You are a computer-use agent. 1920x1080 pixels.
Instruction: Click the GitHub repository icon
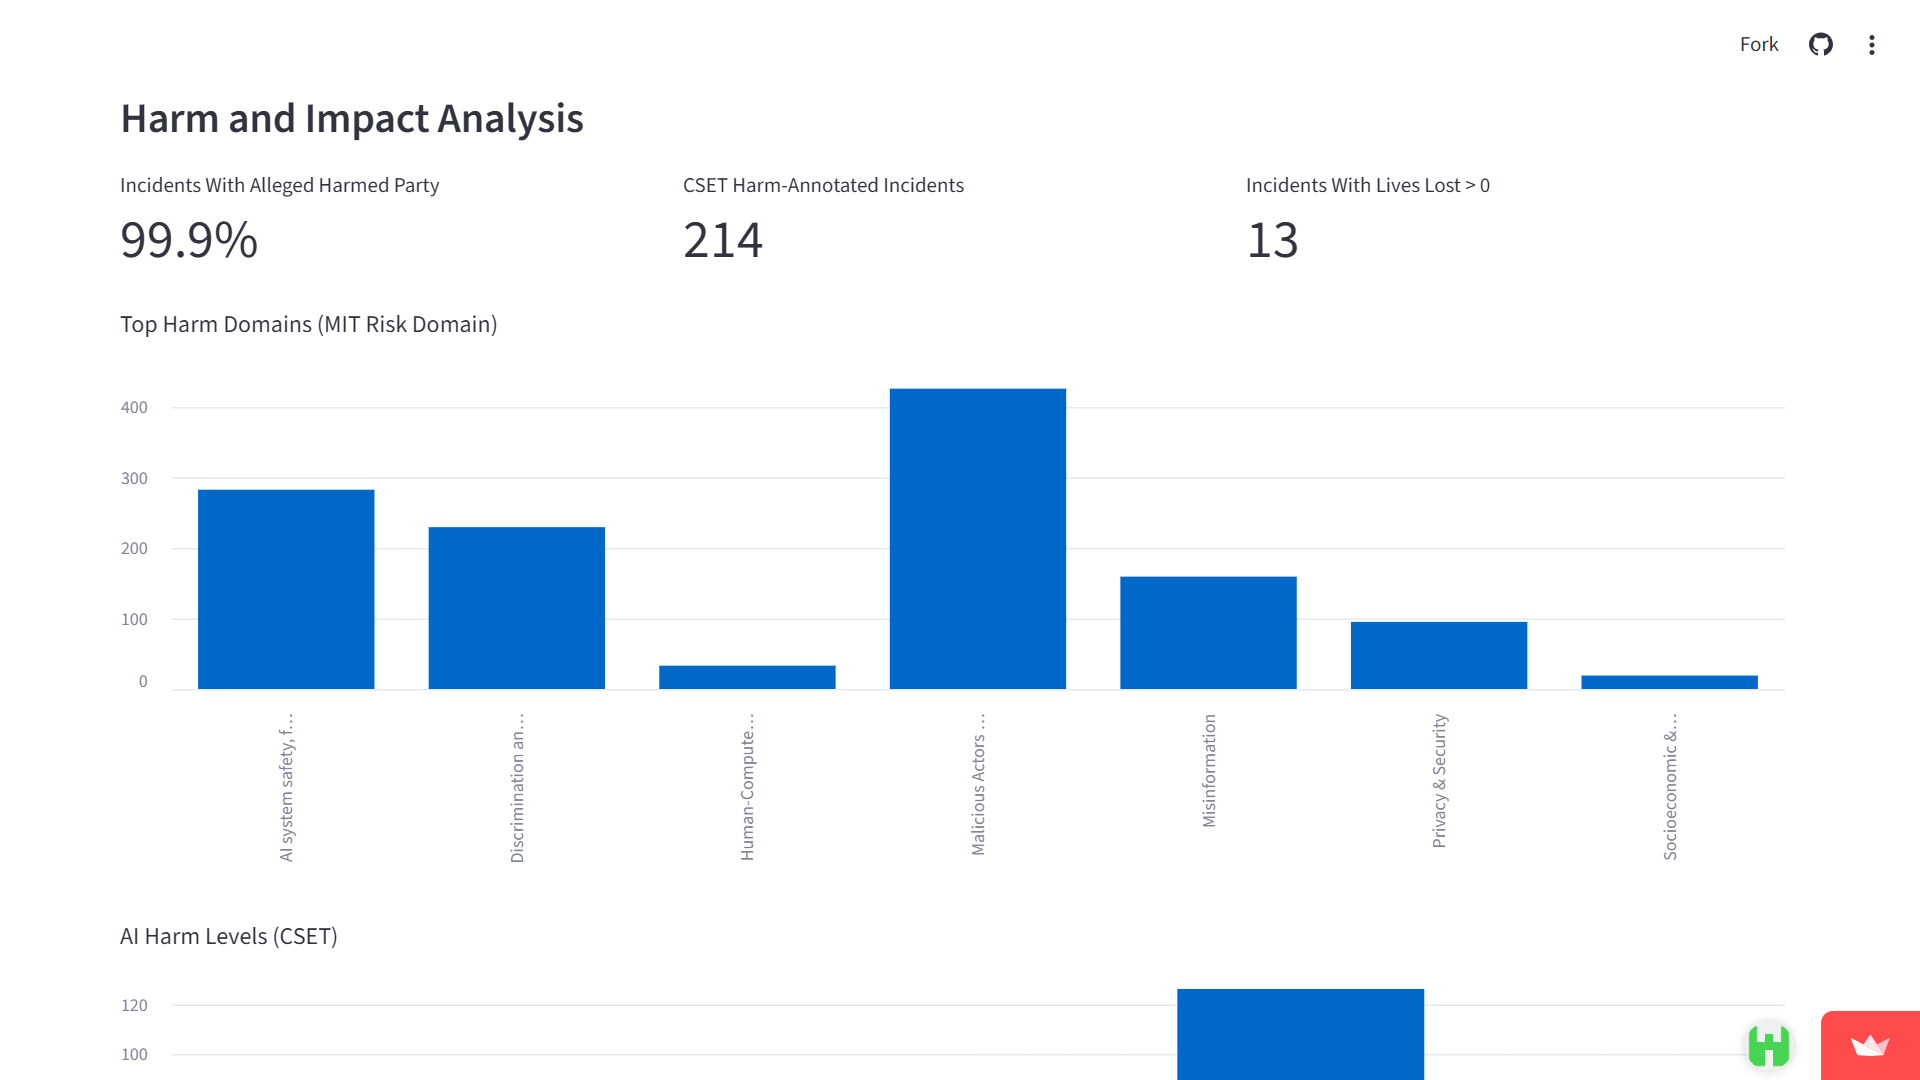[1820, 44]
